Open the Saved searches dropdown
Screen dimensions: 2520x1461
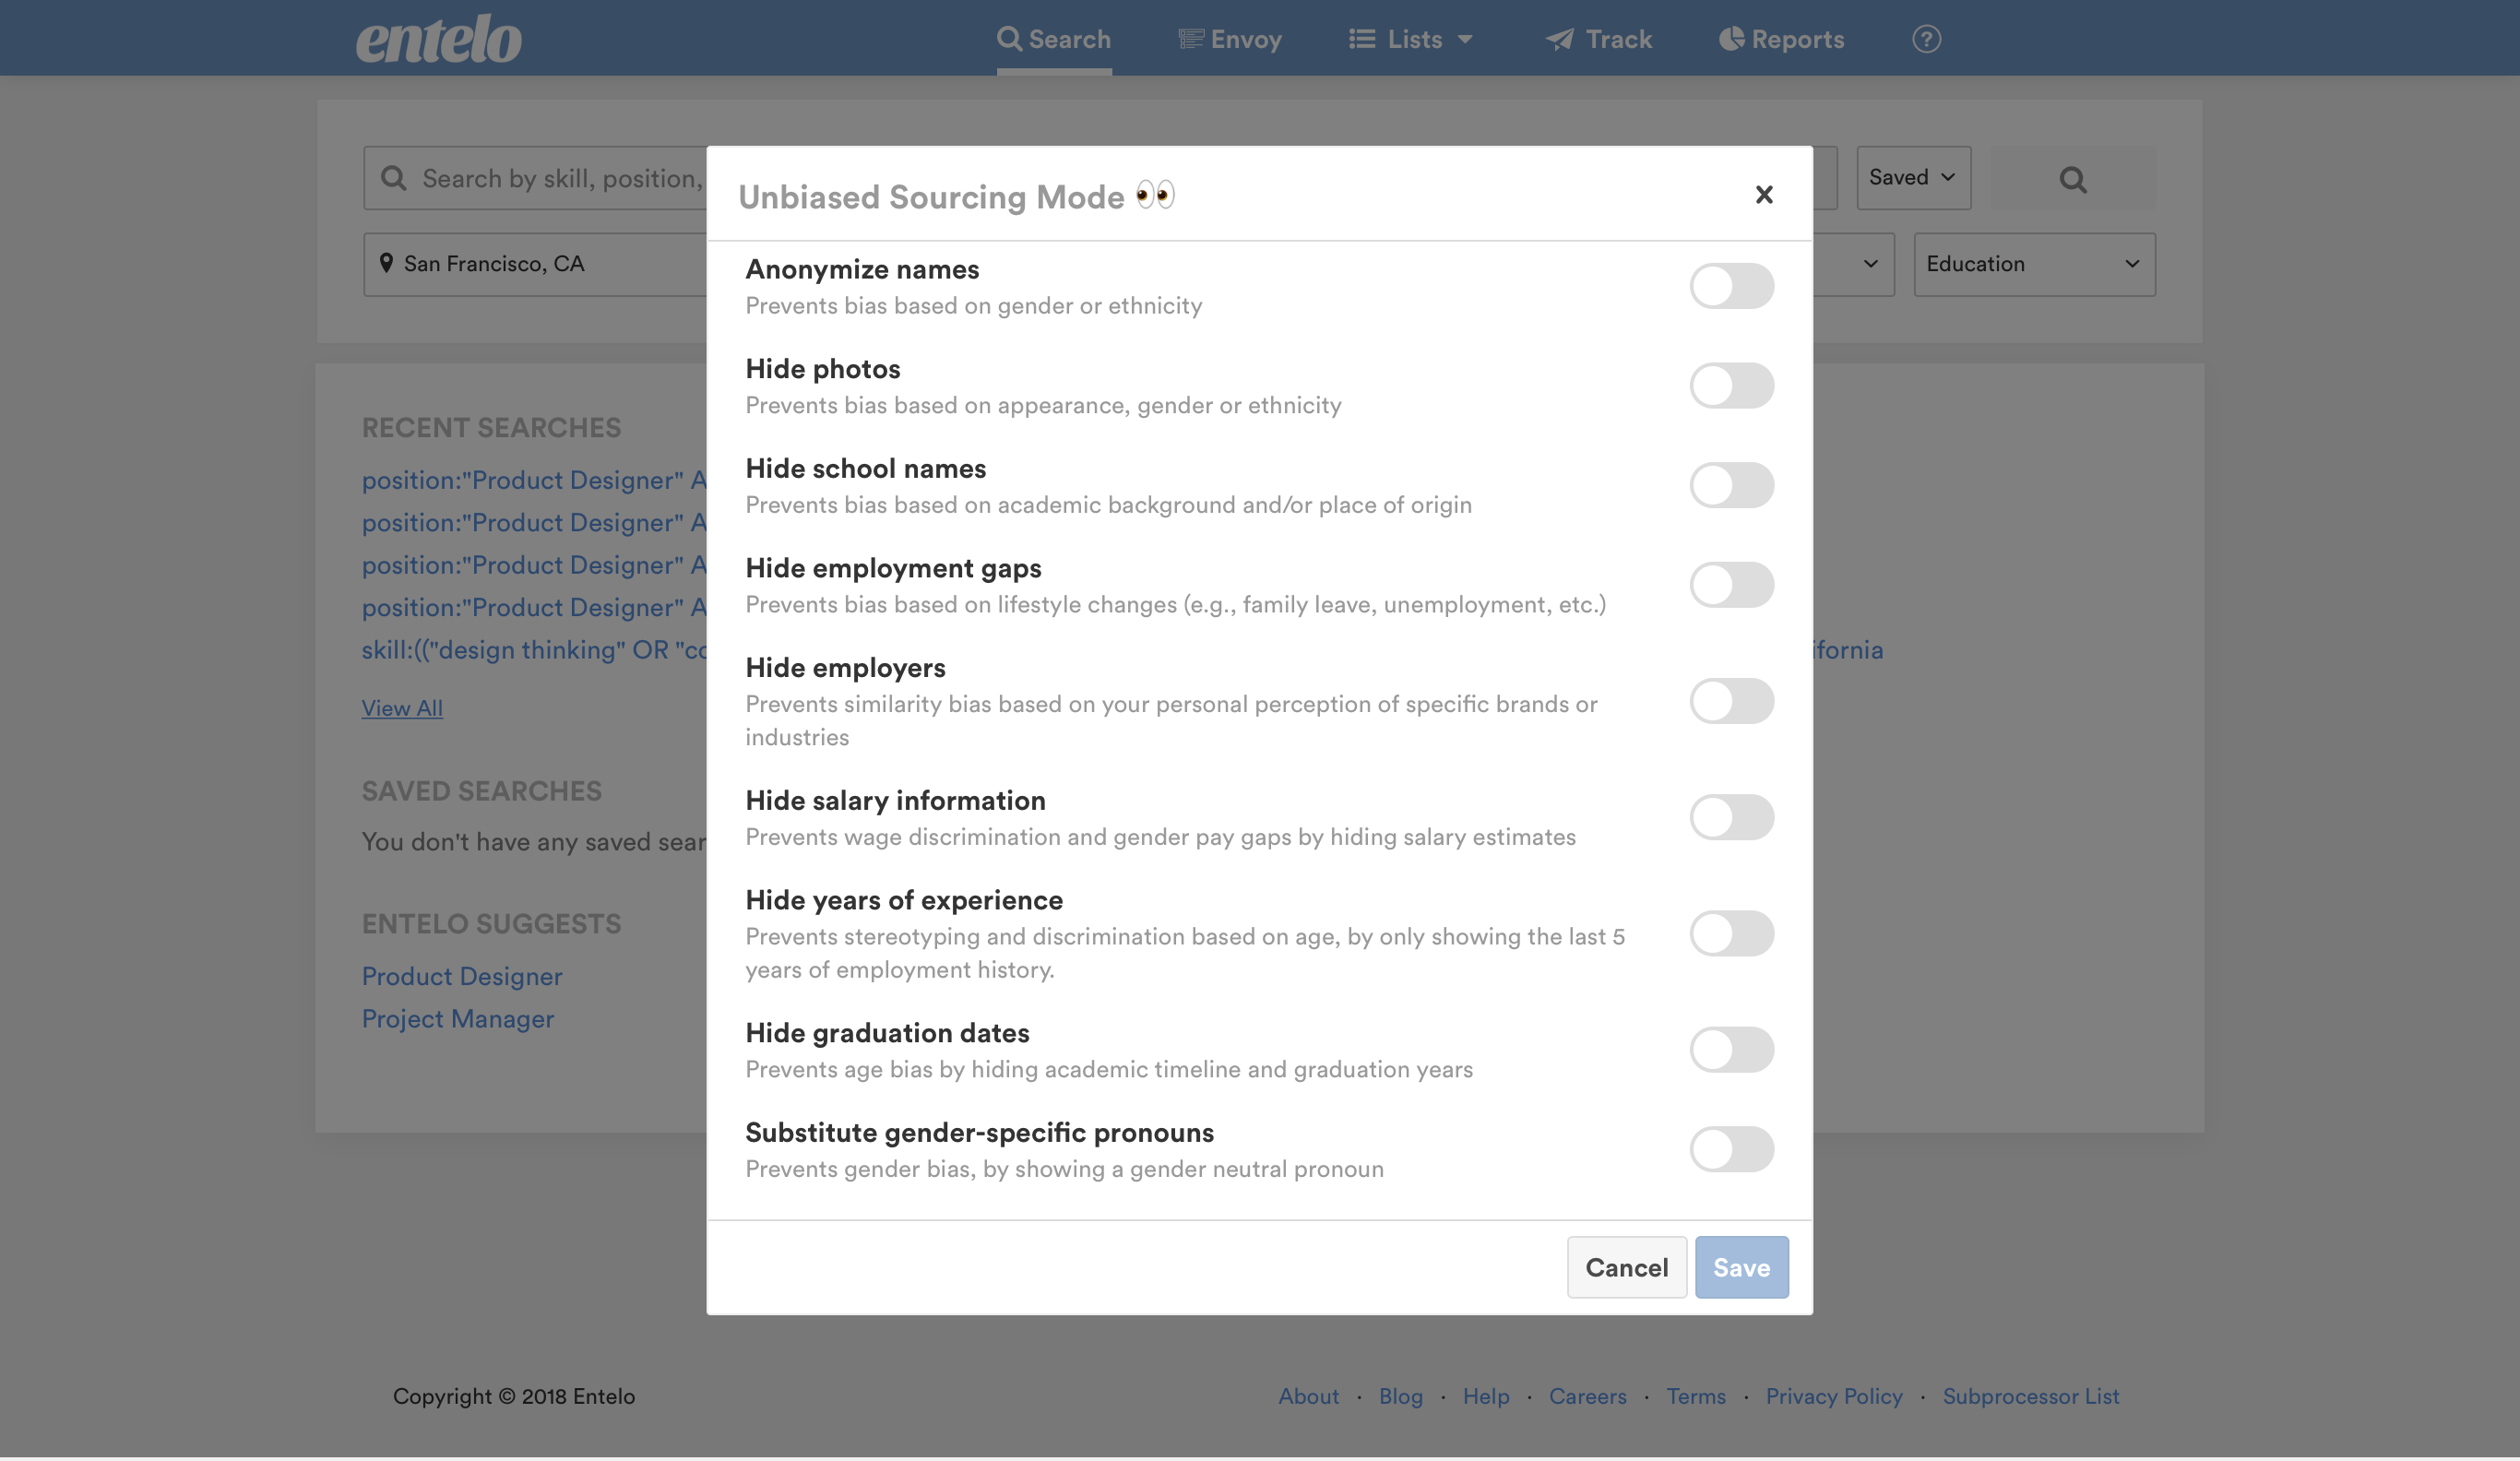point(1912,178)
